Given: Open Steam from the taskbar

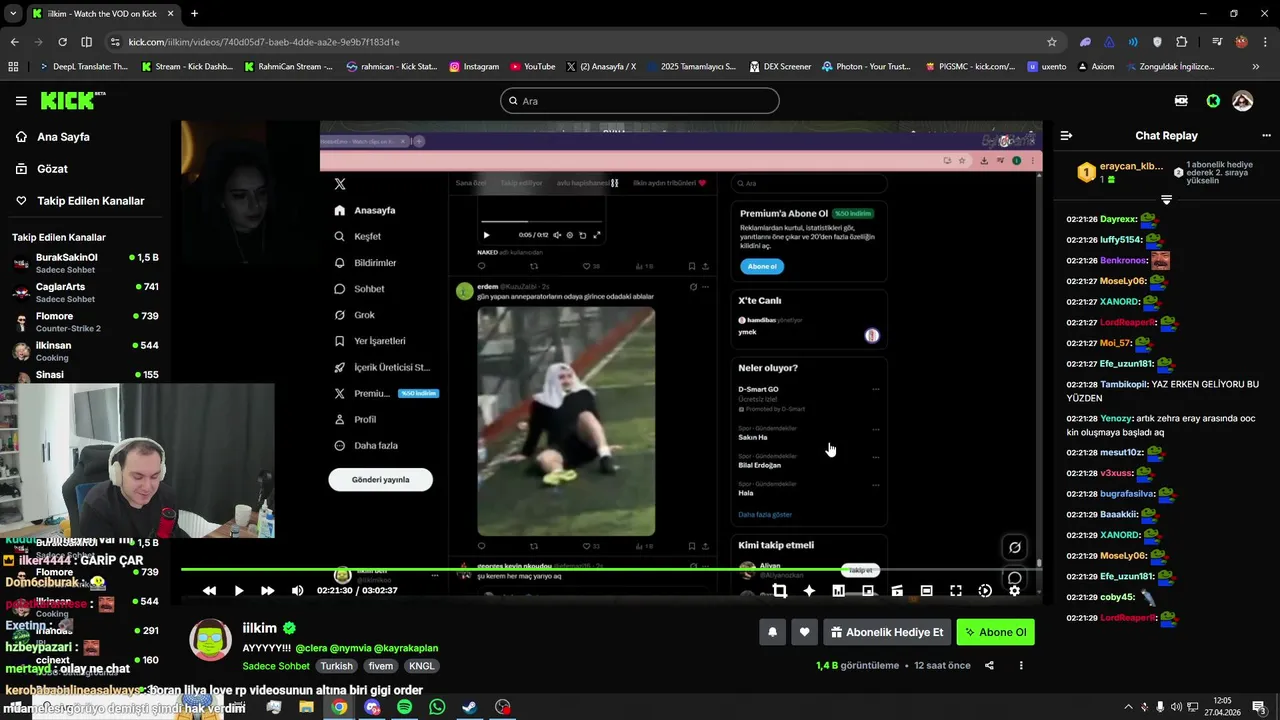Looking at the screenshot, I should (x=469, y=707).
